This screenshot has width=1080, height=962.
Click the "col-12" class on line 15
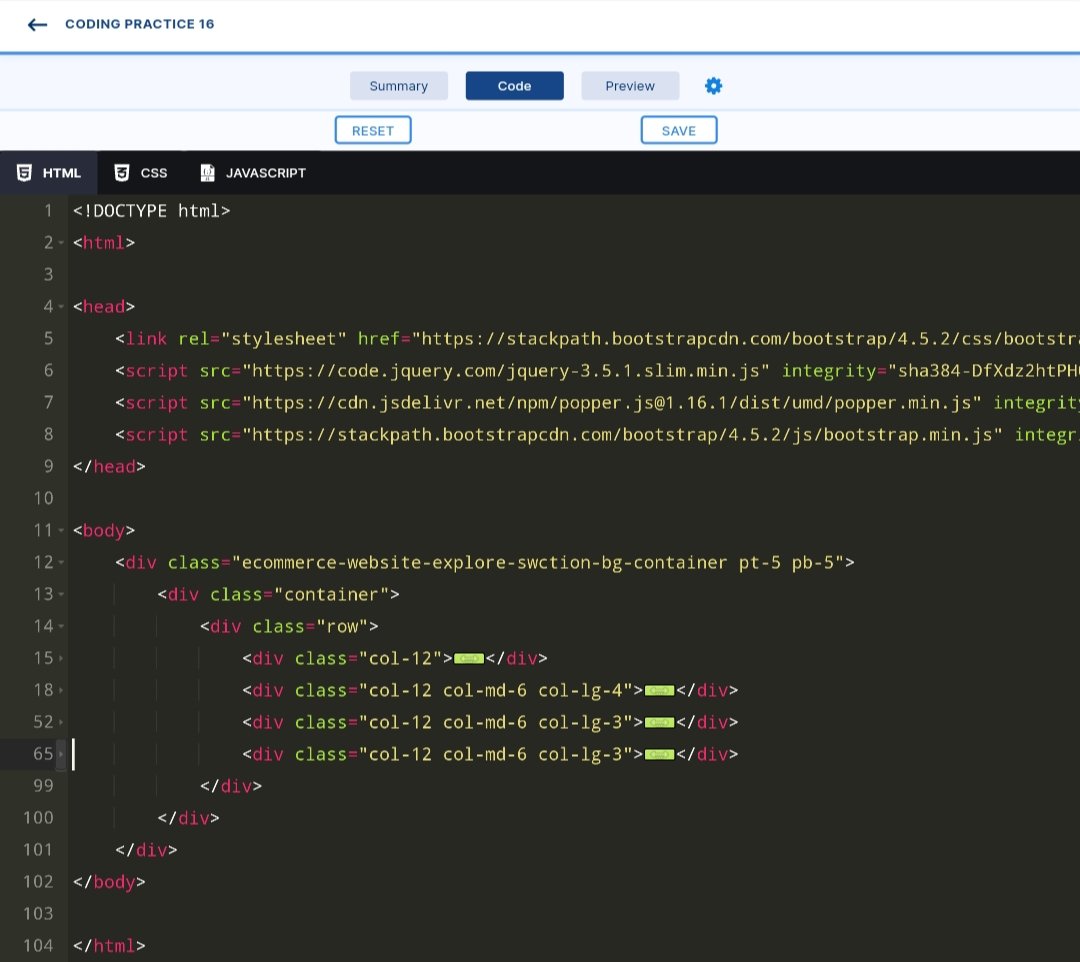click(x=400, y=659)
